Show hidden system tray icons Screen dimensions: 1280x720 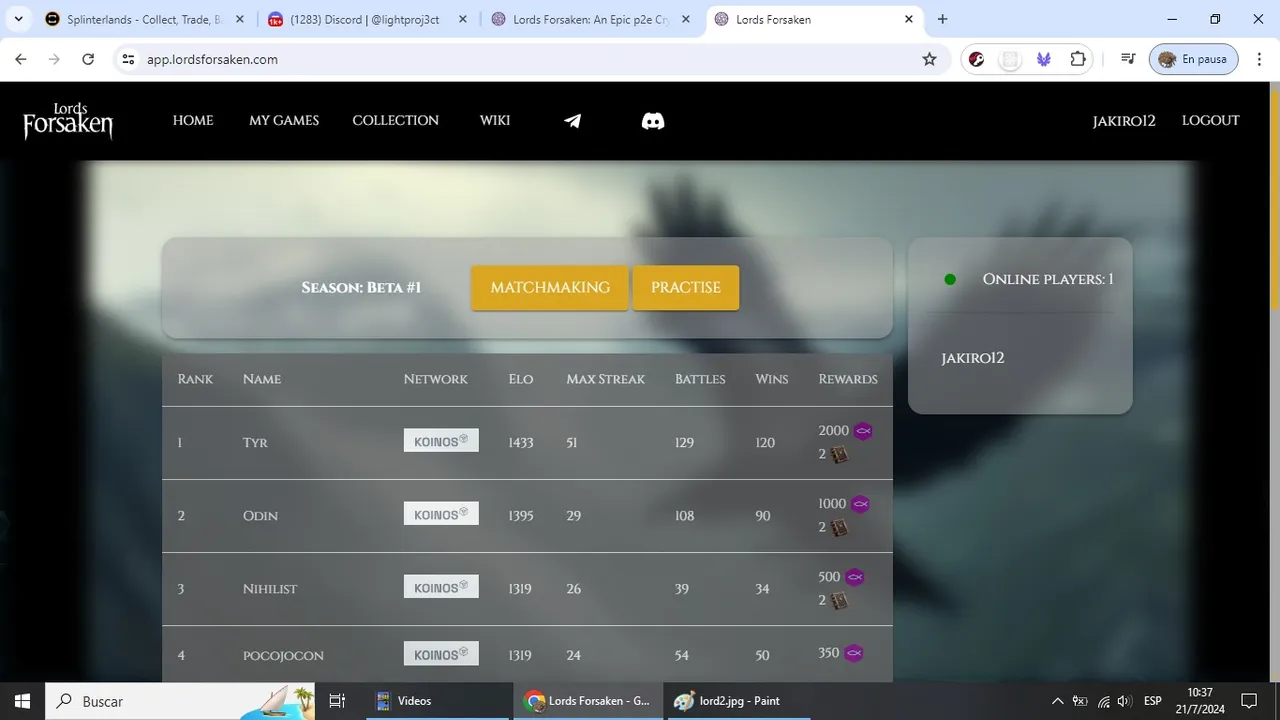pyautogui.click(x=1057, y=701)
